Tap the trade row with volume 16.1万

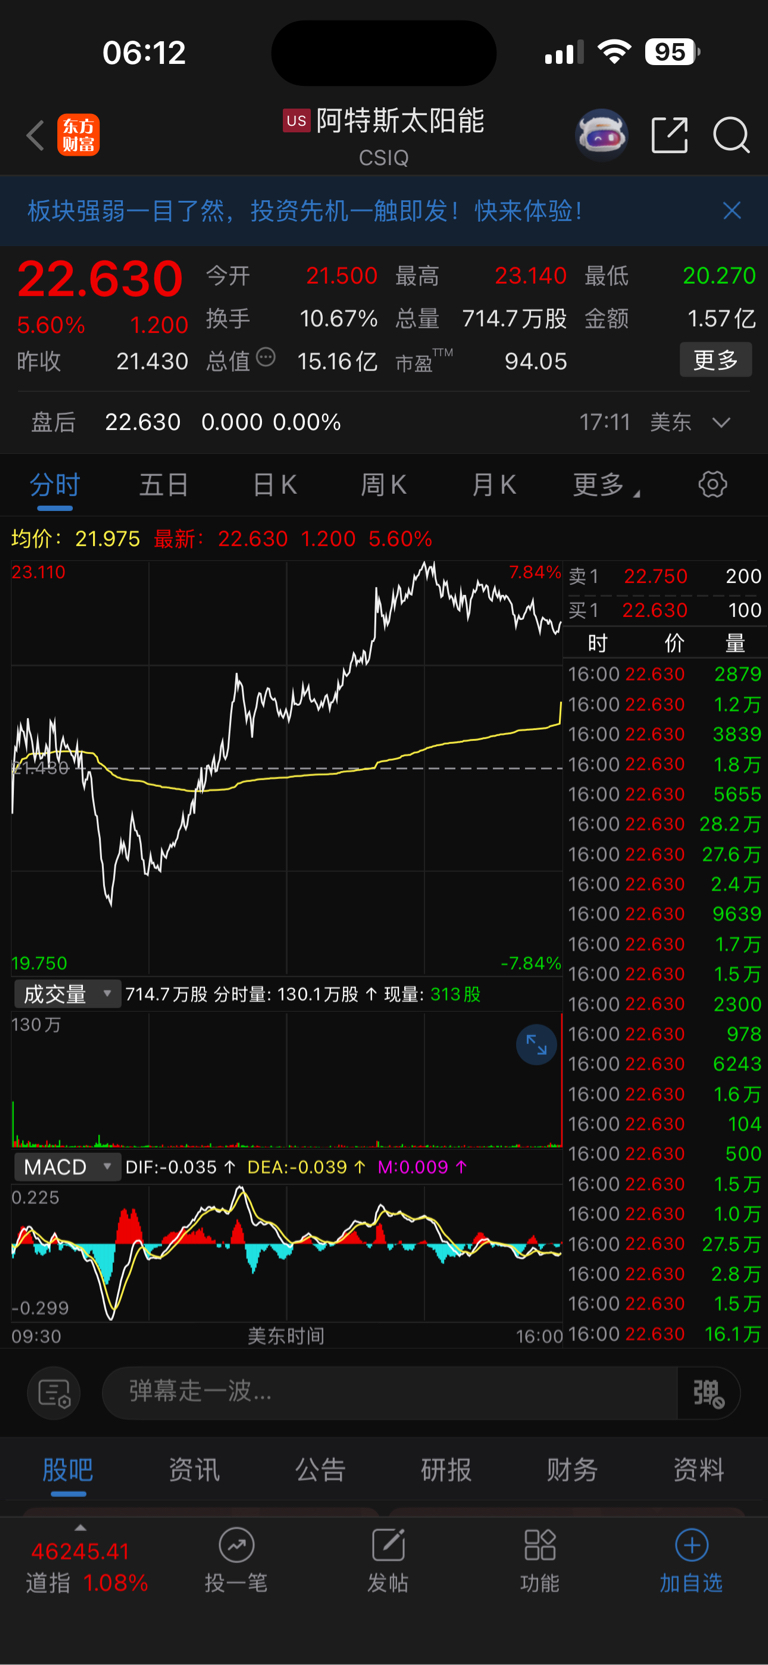(665, 1334)
